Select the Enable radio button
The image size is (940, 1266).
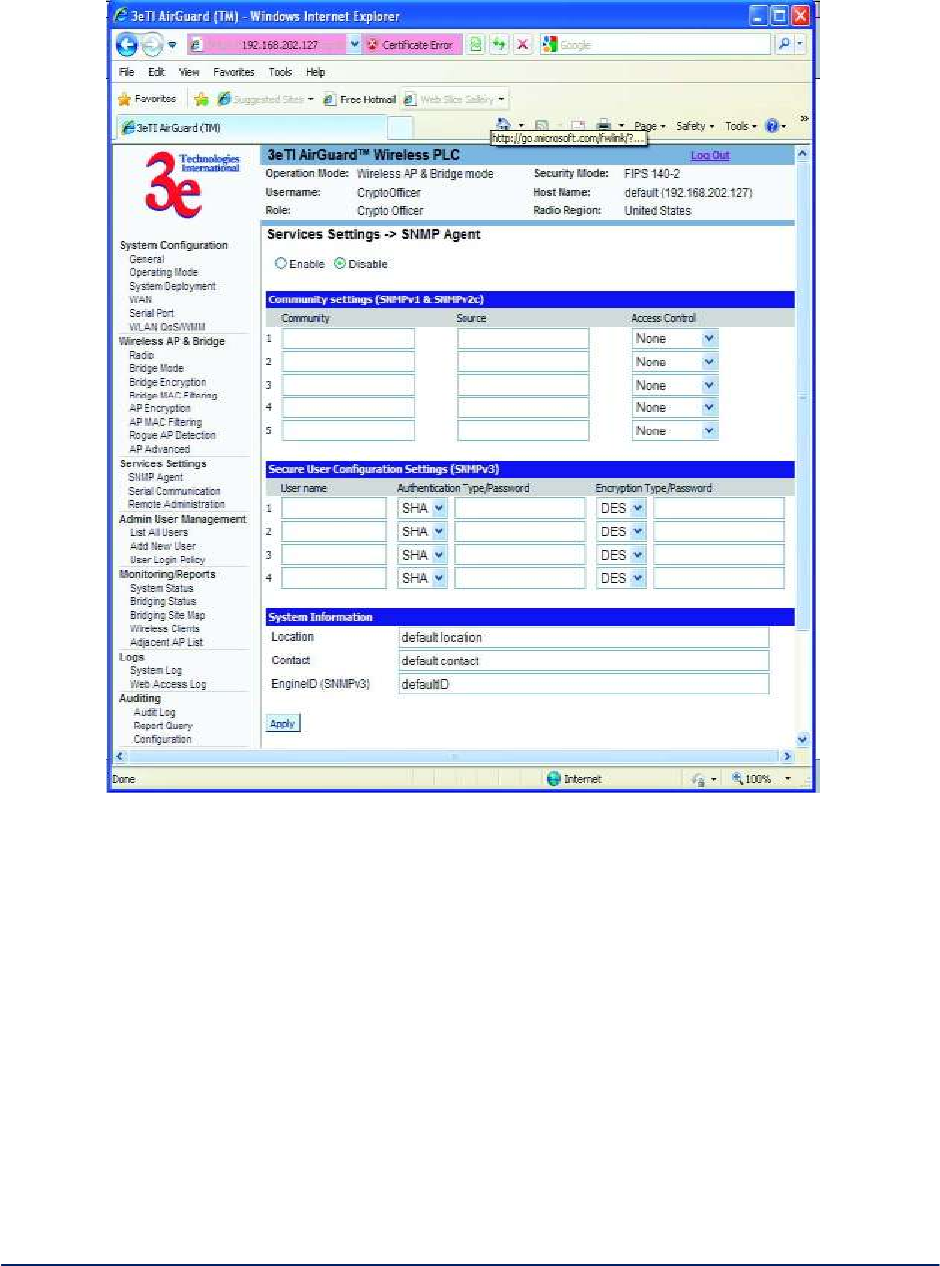(x=281, y=264)
